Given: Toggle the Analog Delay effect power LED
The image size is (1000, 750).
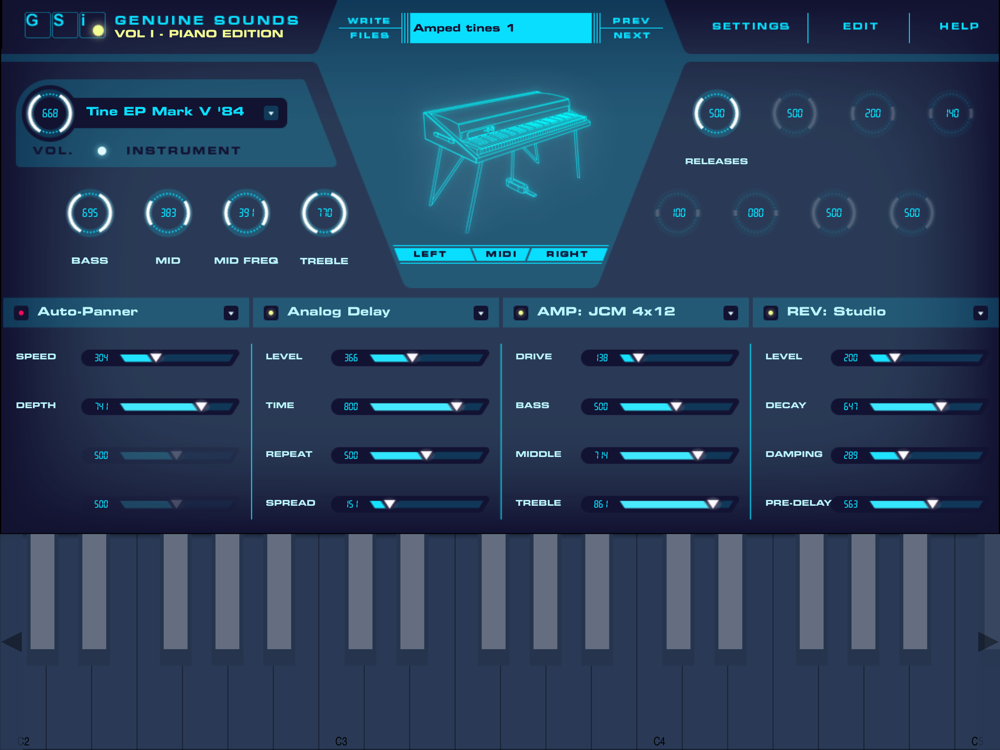Looking at the screenshot, I should click(x=271, y=312).
